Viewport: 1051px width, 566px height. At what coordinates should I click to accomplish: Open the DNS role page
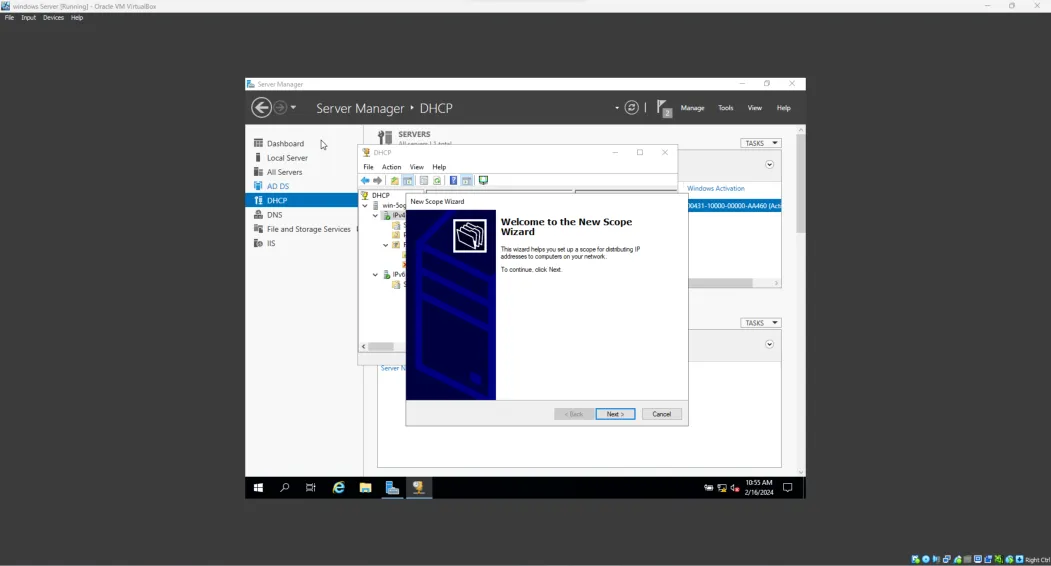point(274,215)
